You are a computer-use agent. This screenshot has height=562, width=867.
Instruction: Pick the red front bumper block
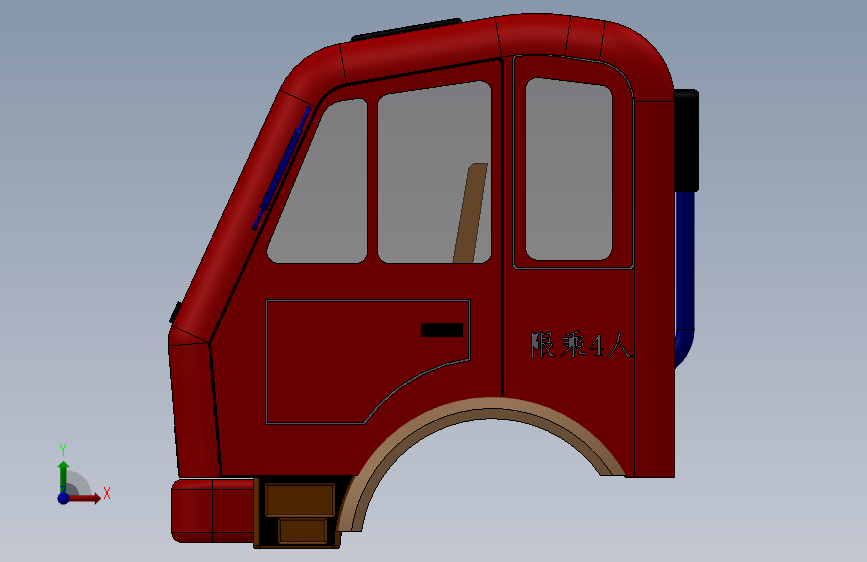tap(212, 511)
